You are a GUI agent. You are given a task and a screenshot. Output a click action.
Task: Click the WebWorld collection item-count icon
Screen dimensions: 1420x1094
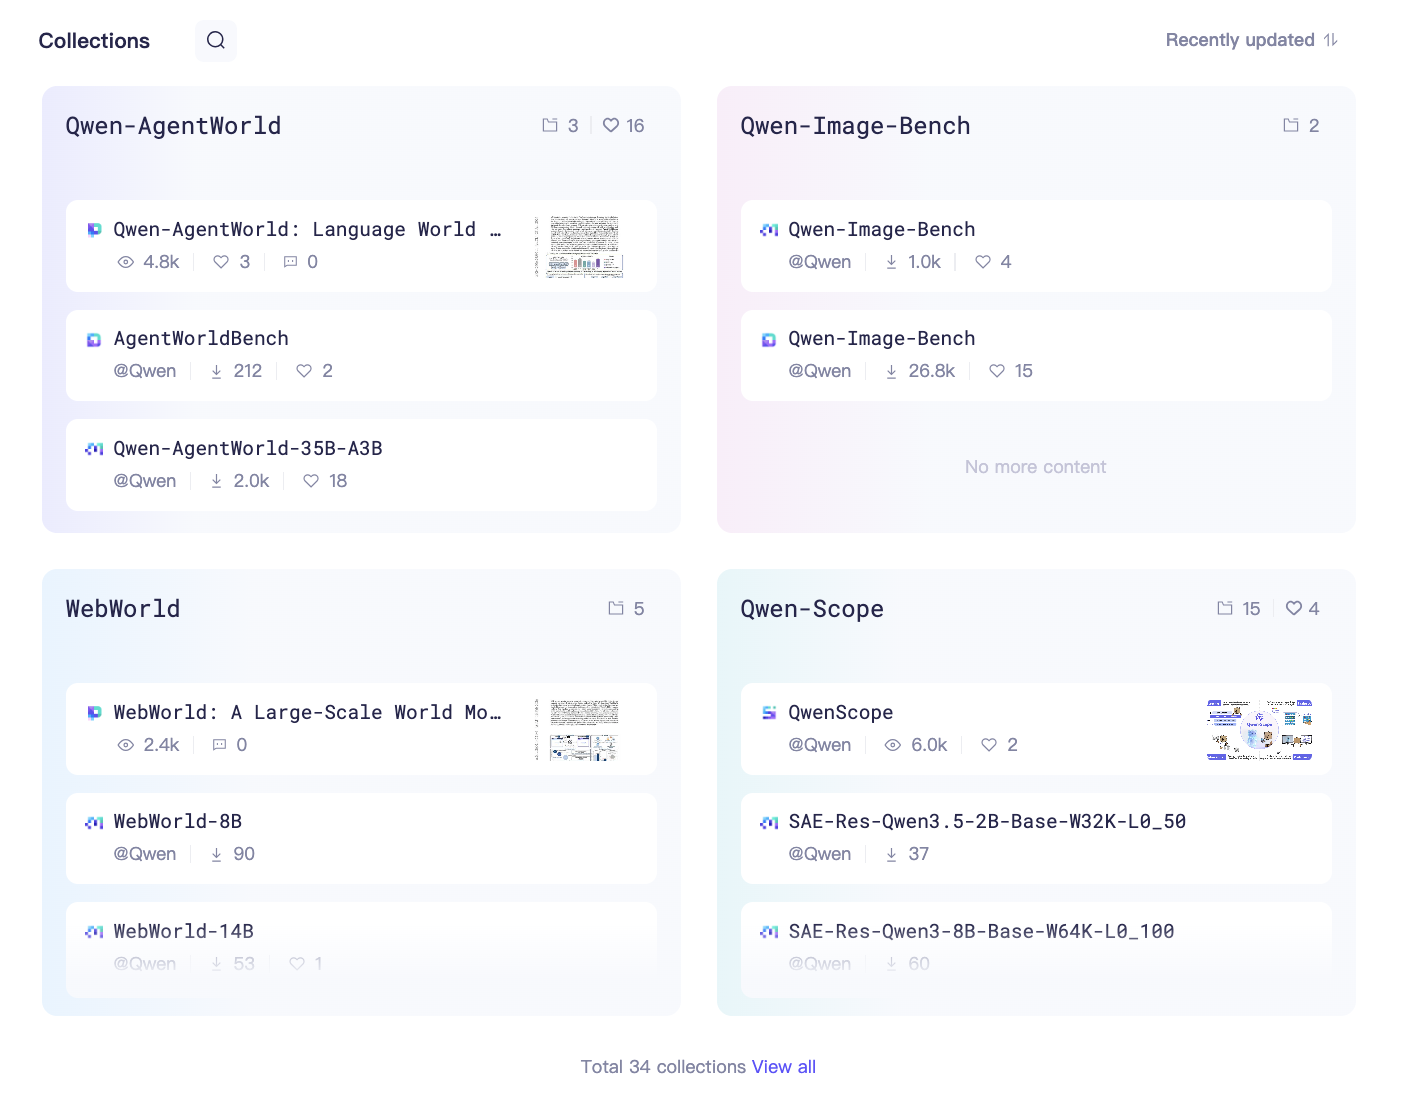pos(616,608)
